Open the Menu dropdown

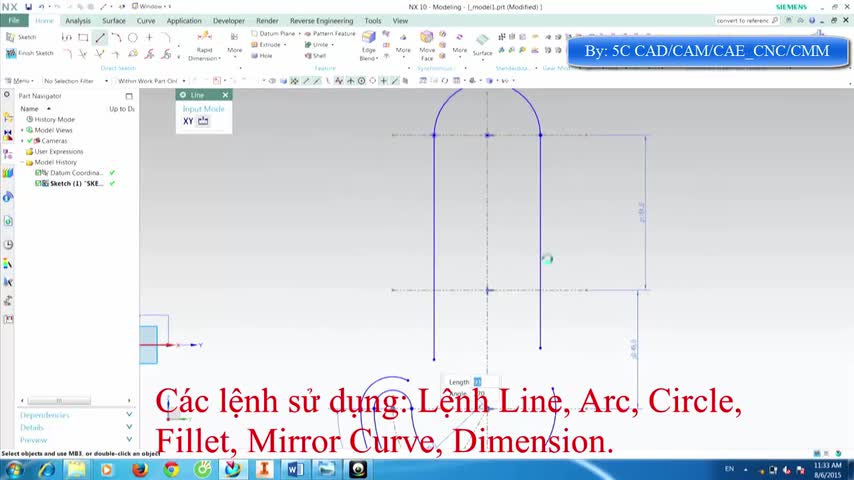click(19, 81)
